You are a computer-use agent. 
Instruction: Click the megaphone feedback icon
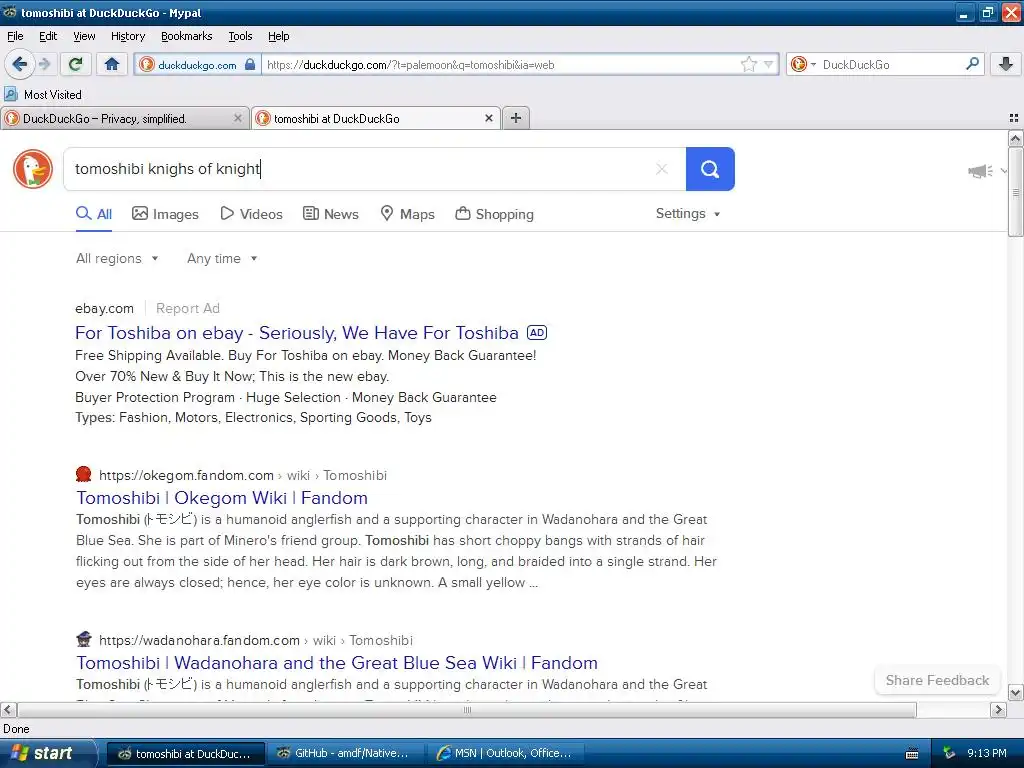(980, 171)
